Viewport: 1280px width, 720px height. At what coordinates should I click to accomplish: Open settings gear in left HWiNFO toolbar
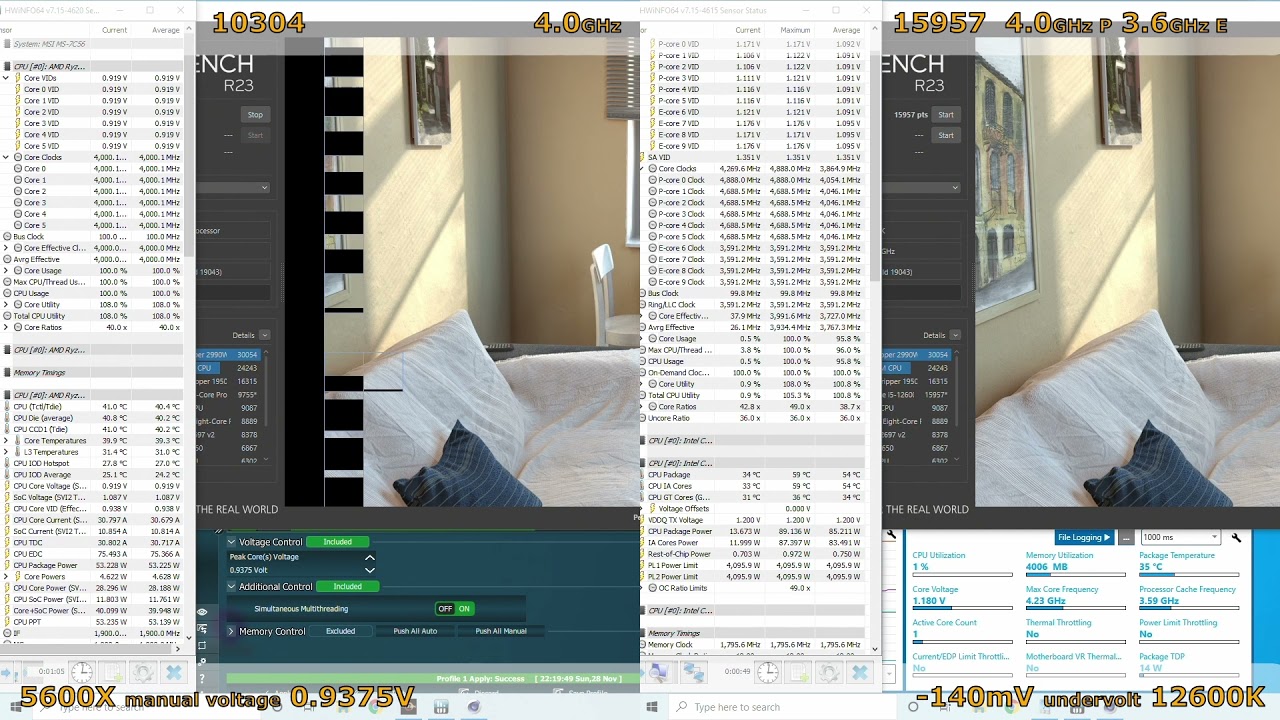click(143, 673)
